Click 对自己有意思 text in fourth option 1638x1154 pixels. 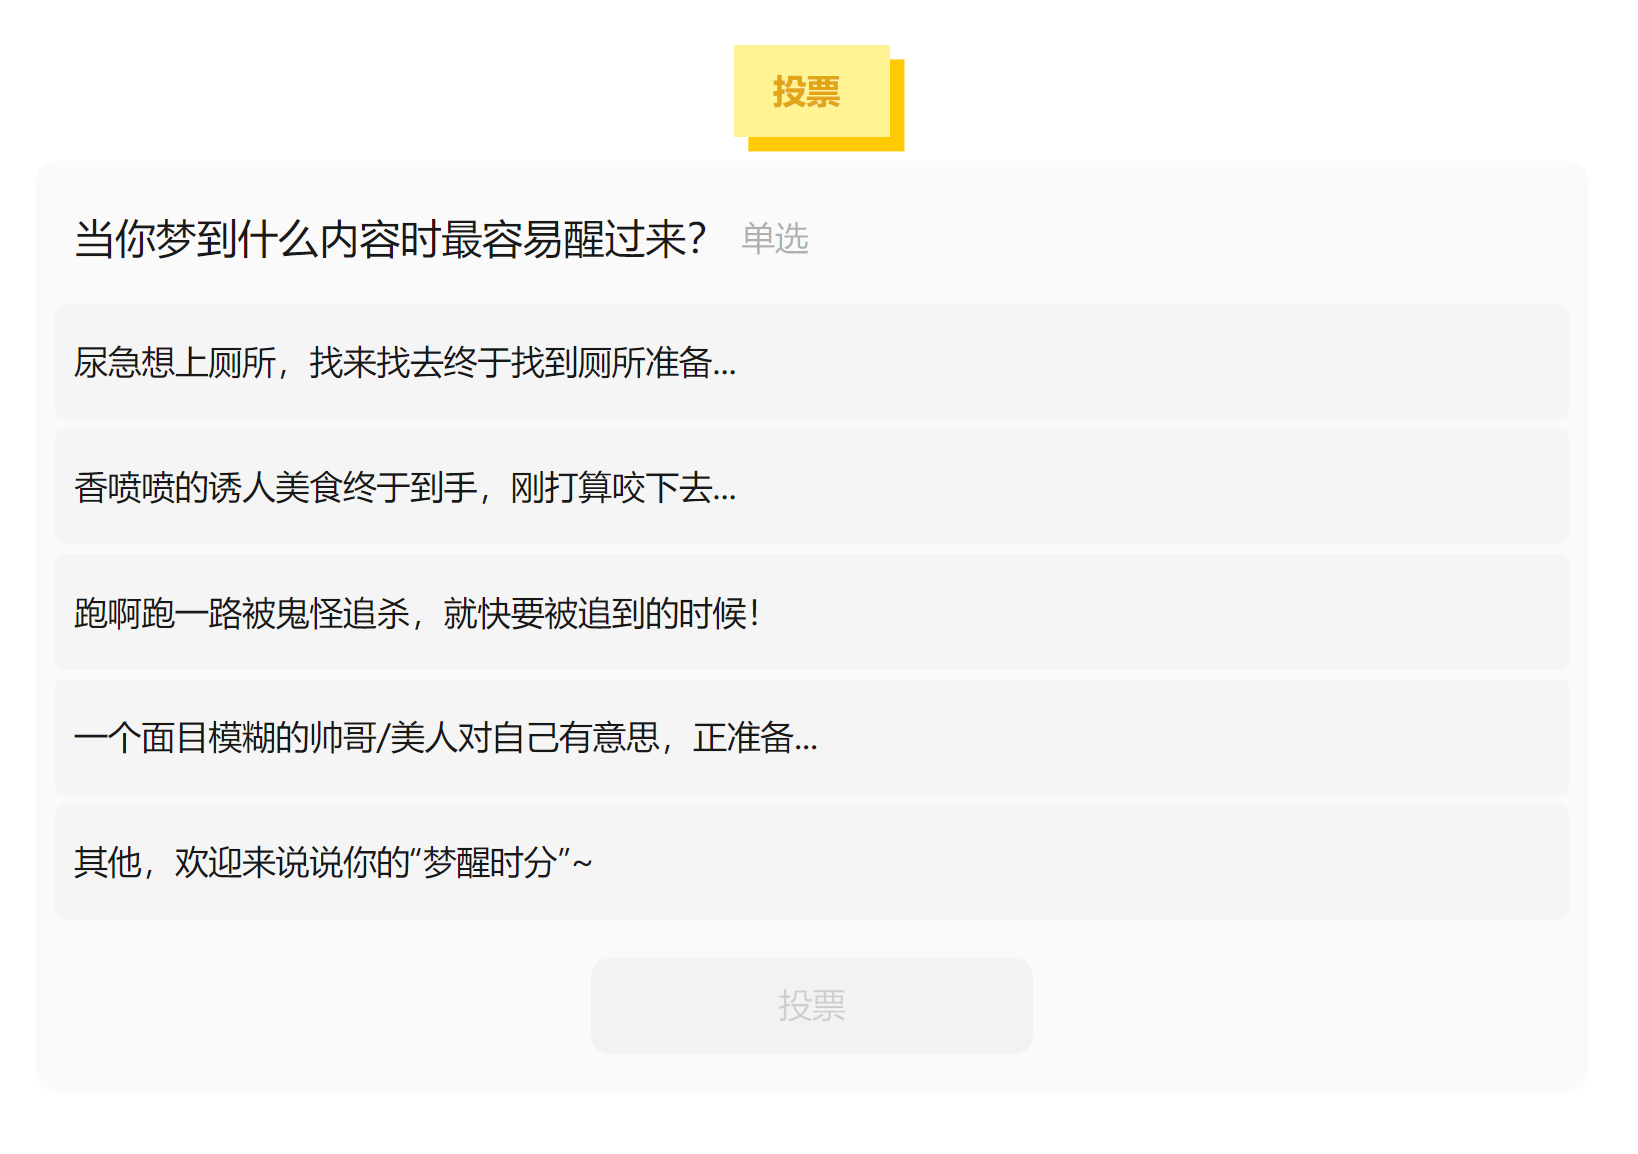pyautogui.click(x=558, y=737)
